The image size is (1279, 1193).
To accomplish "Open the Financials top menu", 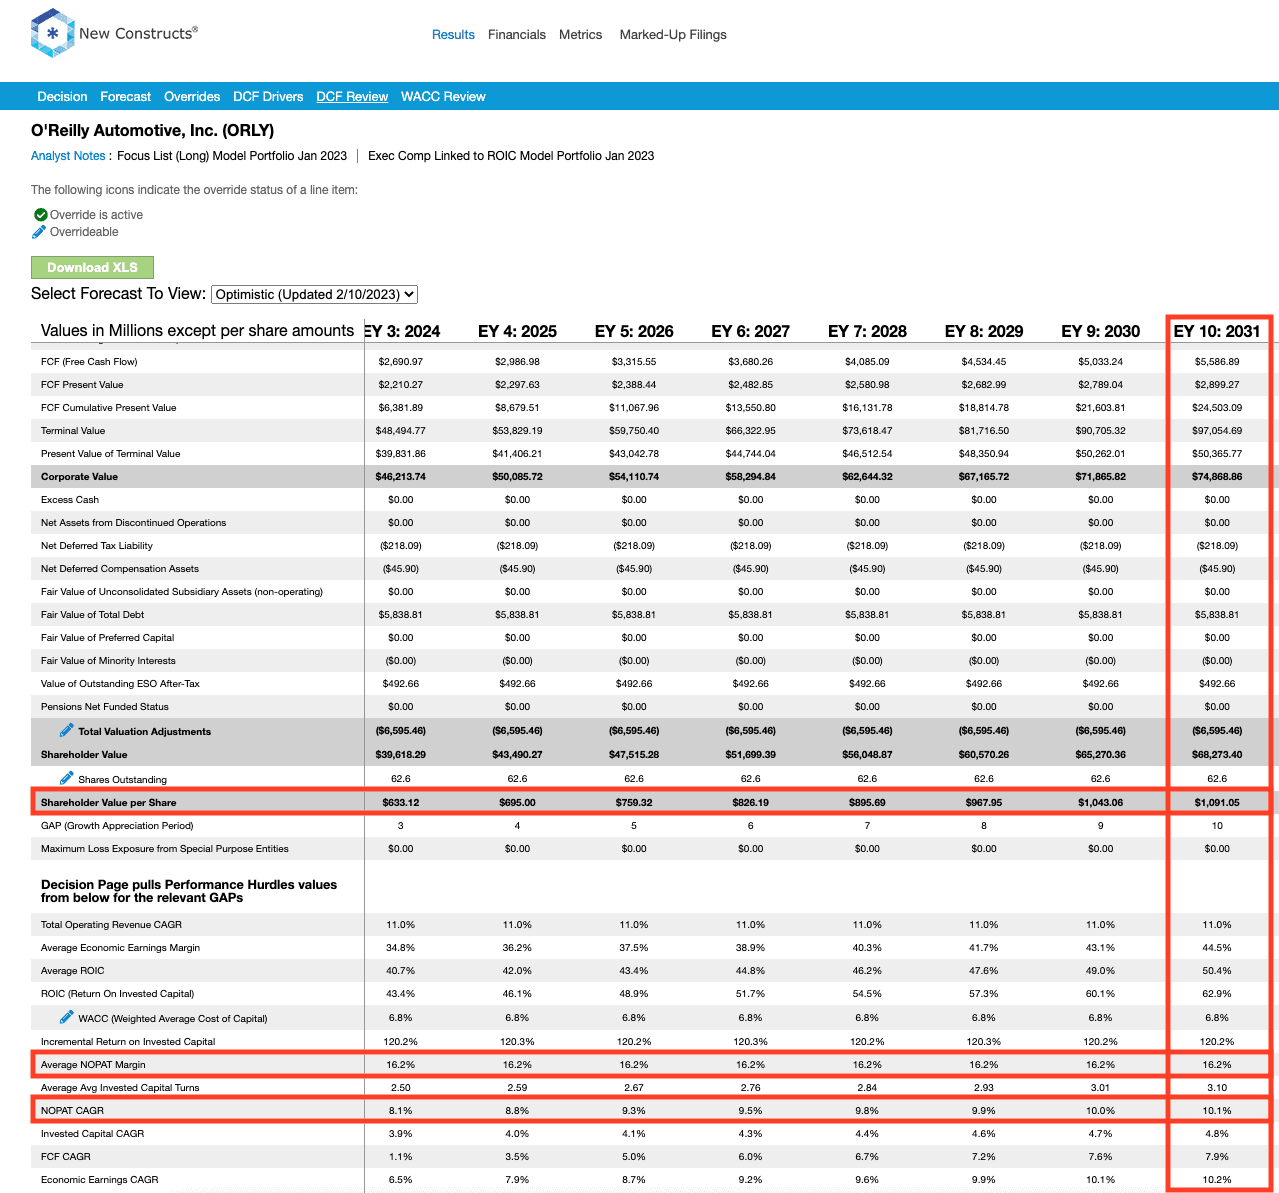I will pos(517,35).
